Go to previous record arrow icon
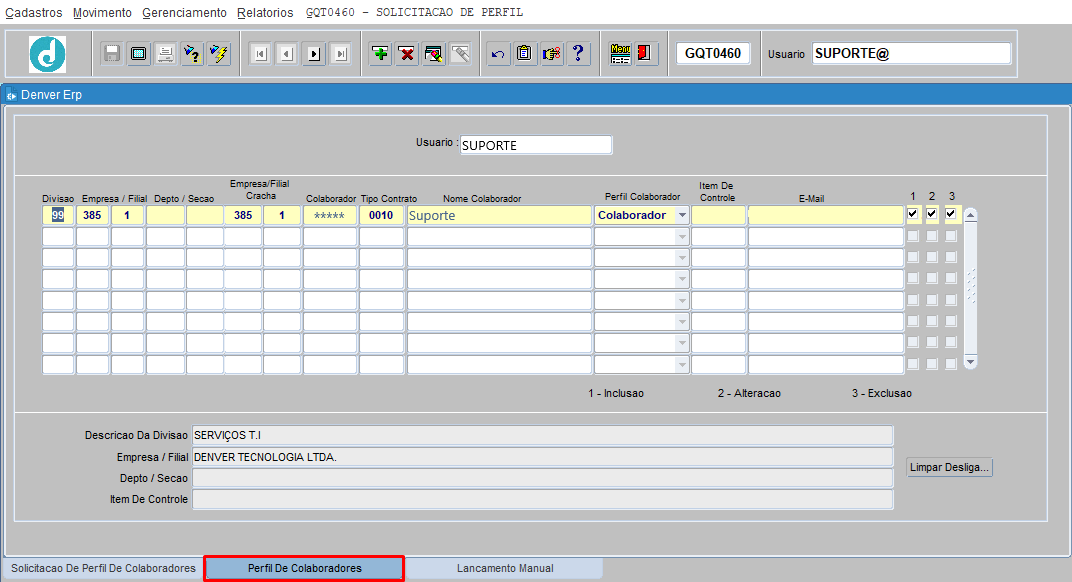 286,53
